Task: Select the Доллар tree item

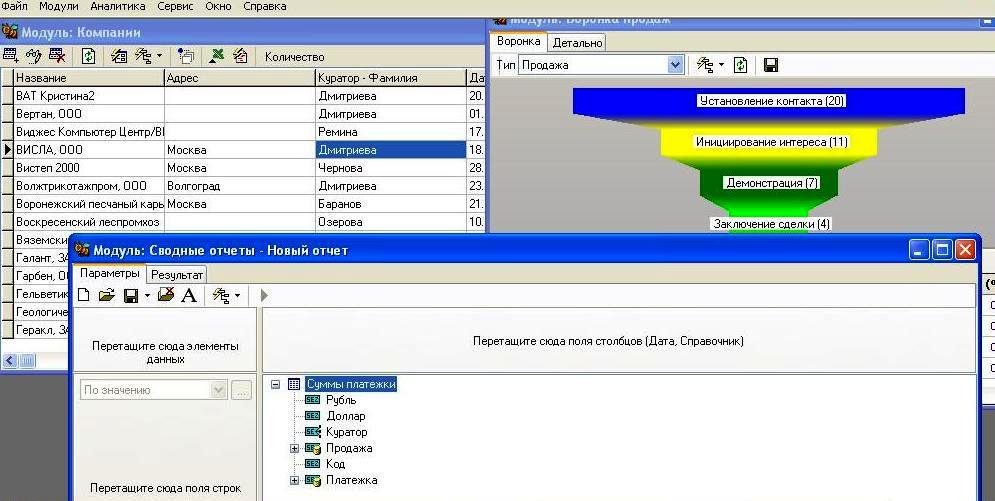Action: 345,416
